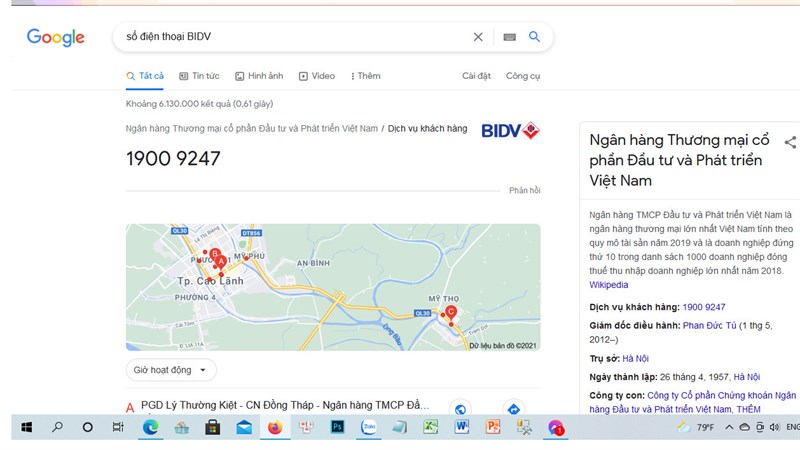Screen dimensions: 800x450
Task: Open Excel from taskbar
Action: click(431, 427)
